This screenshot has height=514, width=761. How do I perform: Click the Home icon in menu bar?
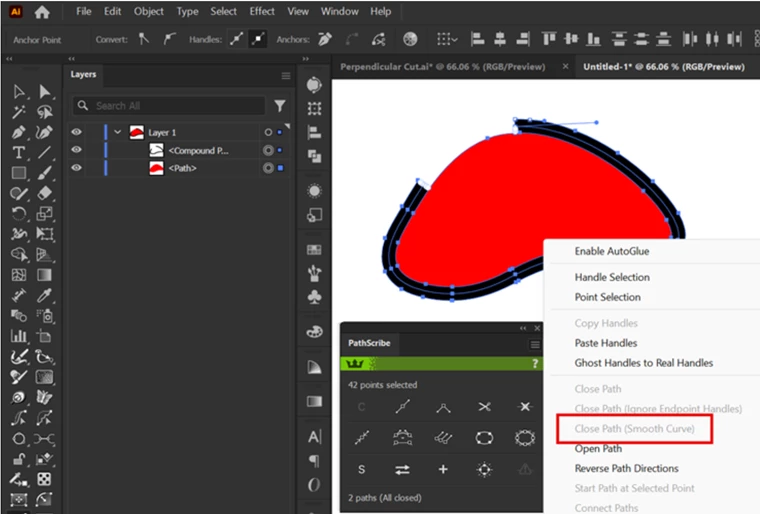pyautogui.click(x=42, y=12)
